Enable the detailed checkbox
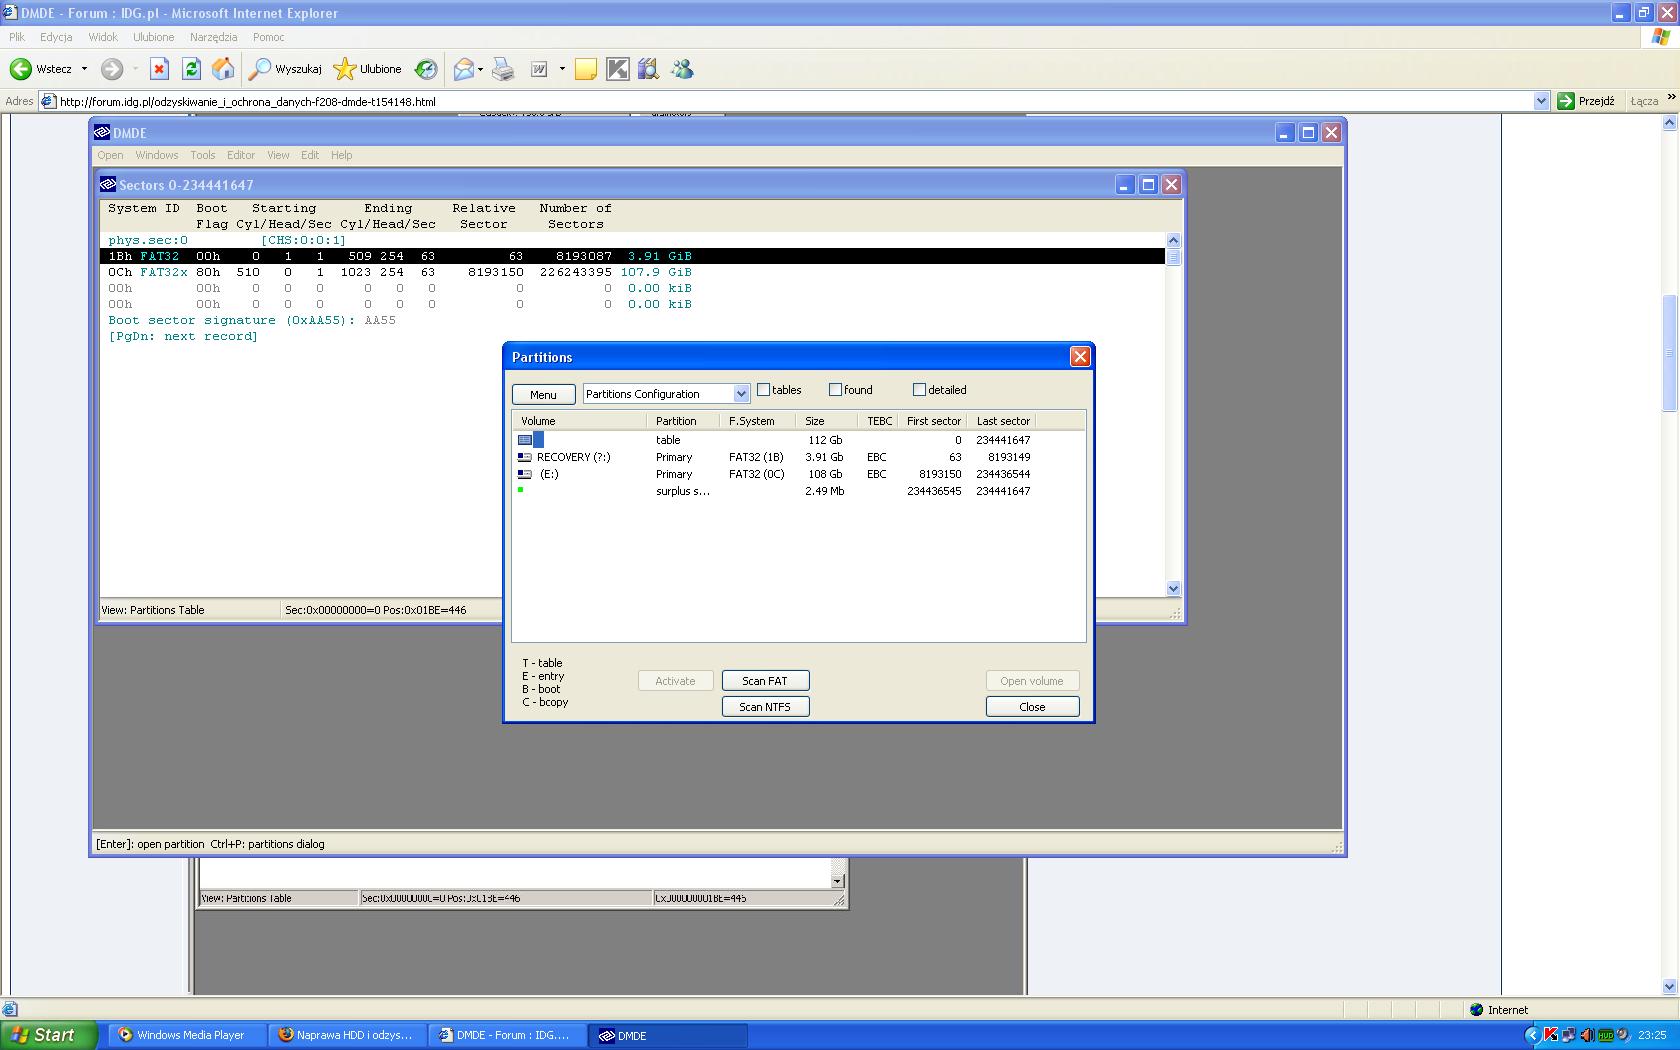1680x1050 pixels. [x=920, y=390]
